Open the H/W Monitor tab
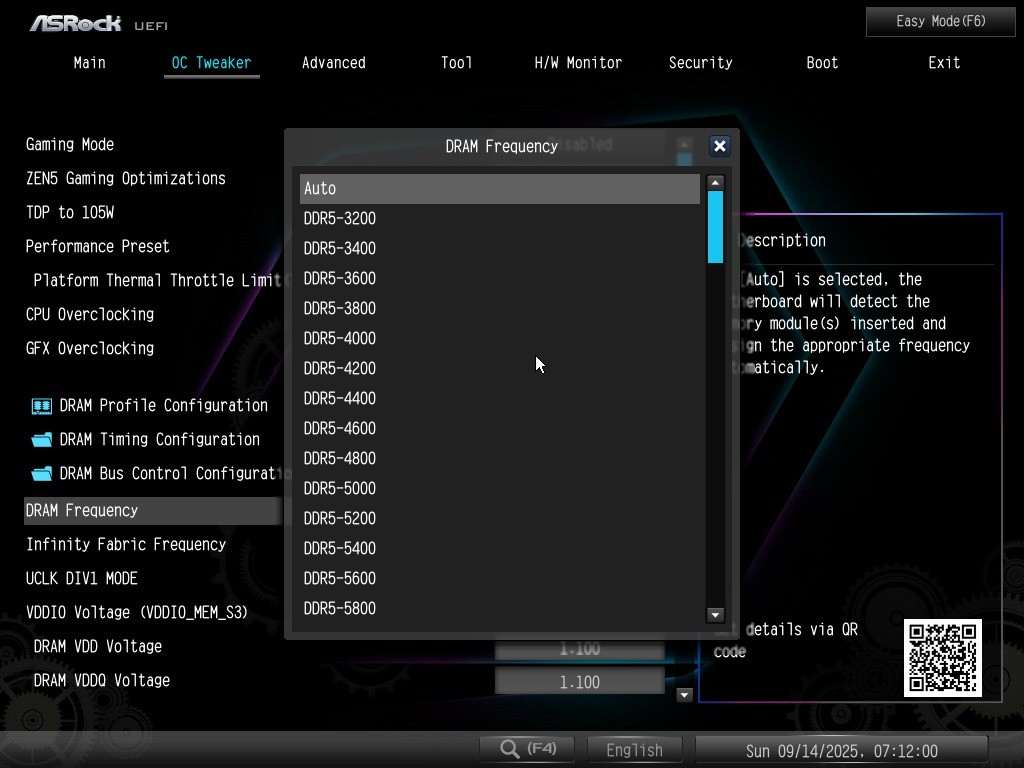Screen dimensions: 1024x768 (578, 63)
